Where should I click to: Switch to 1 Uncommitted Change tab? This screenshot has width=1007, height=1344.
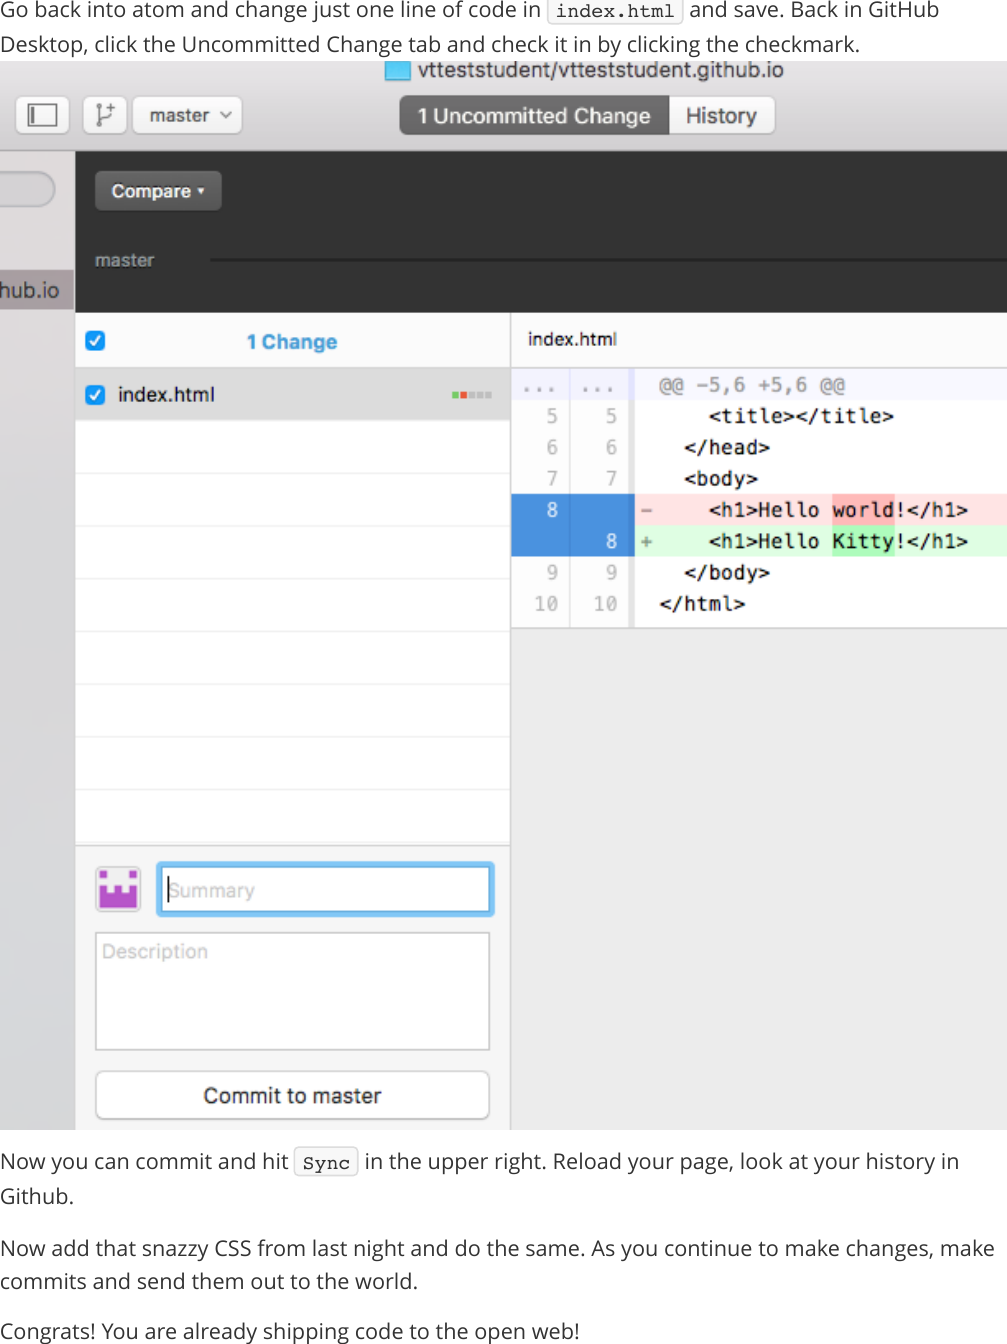[x=534, y=115]
